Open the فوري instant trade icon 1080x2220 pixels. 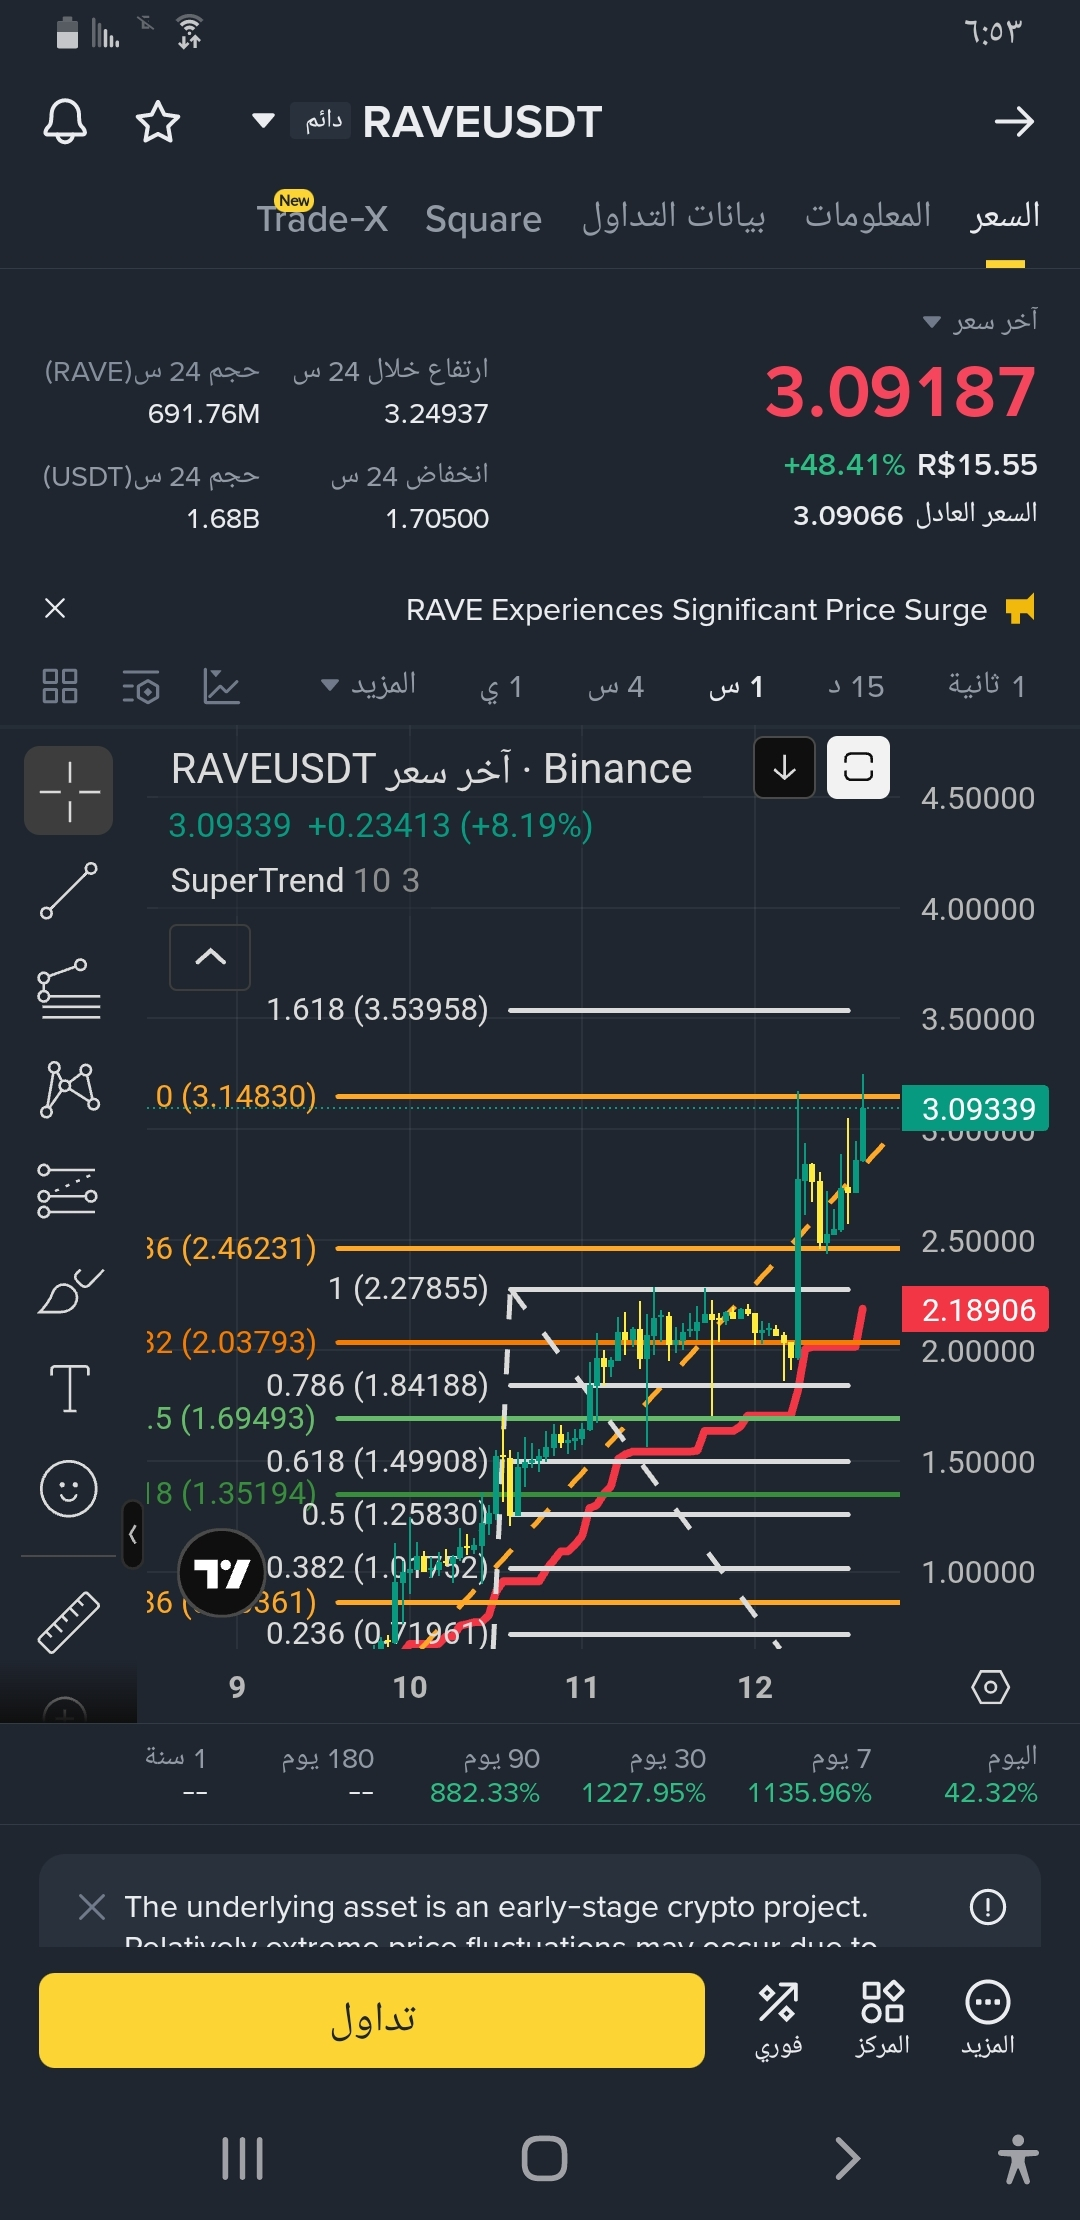click(778, 2019)
